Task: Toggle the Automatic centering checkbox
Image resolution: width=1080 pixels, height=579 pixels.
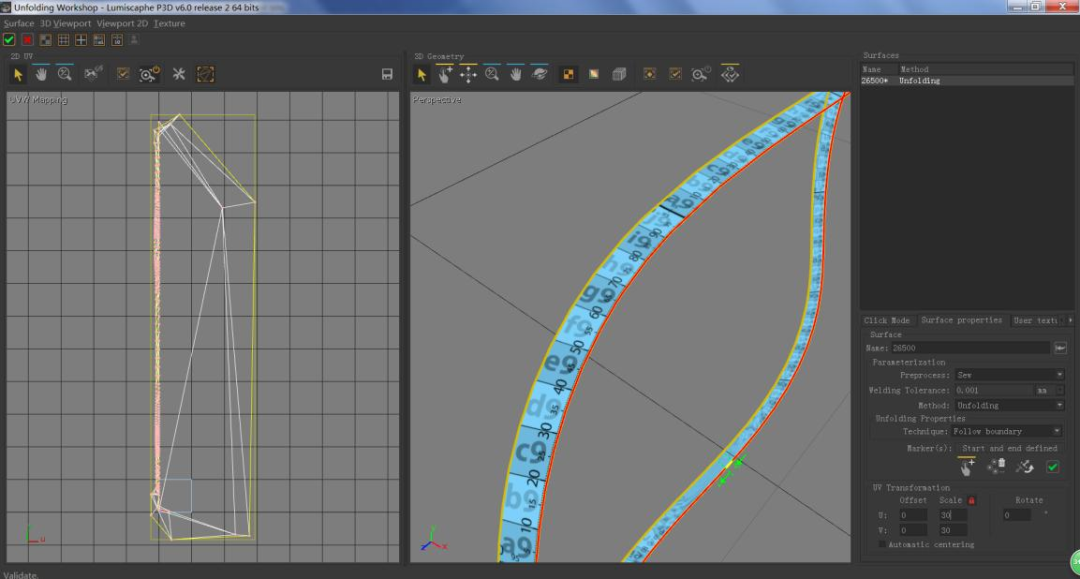Action: 881,544
